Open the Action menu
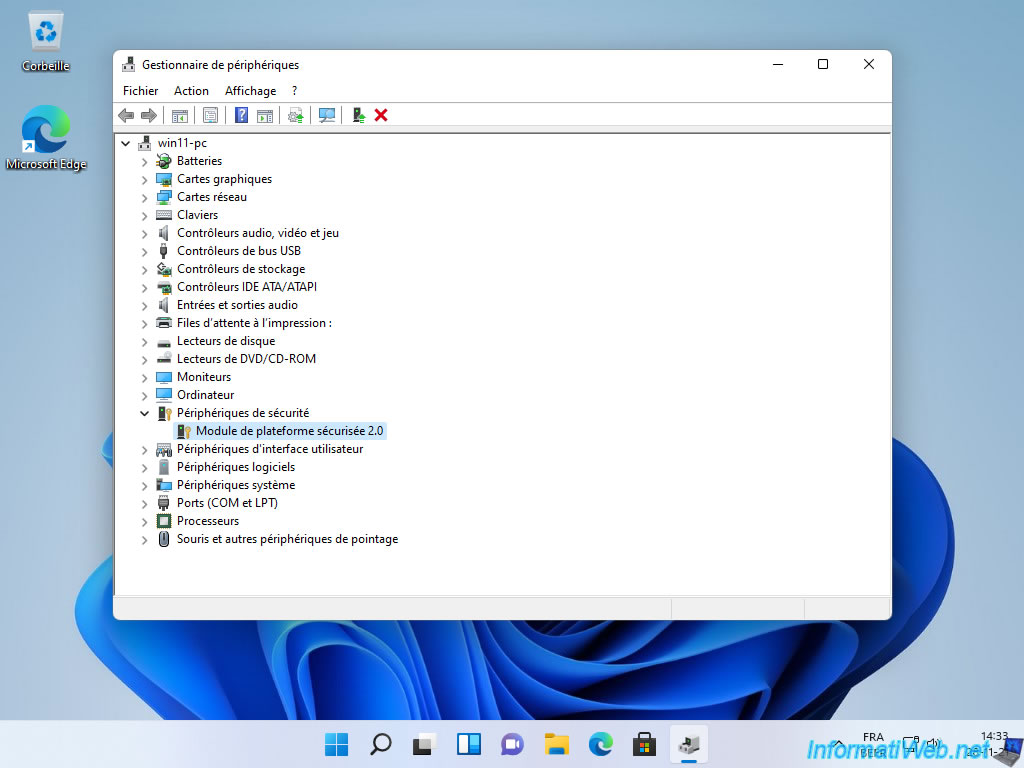Image resolution: width=1024 pixels, height=768 pixels. coord(191,91)
